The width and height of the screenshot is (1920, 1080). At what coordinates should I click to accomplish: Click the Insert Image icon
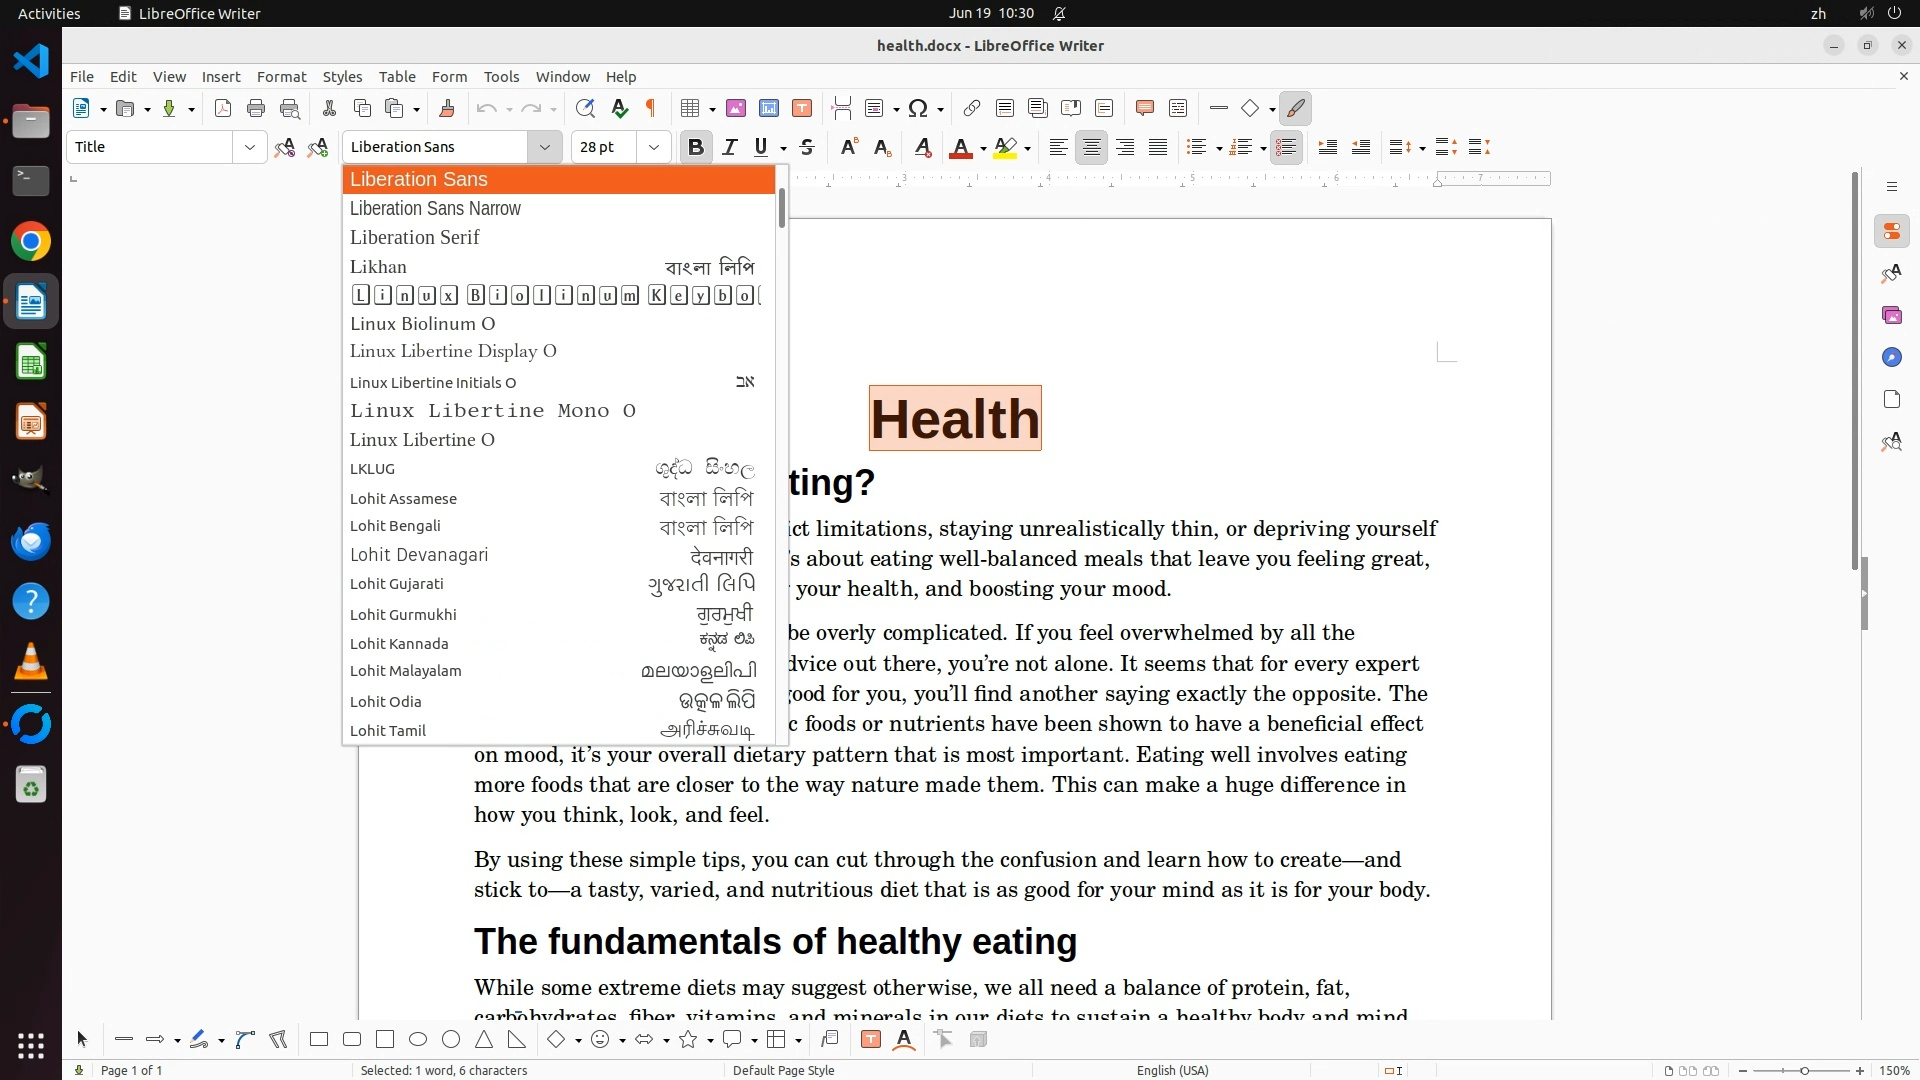[736, 109]
